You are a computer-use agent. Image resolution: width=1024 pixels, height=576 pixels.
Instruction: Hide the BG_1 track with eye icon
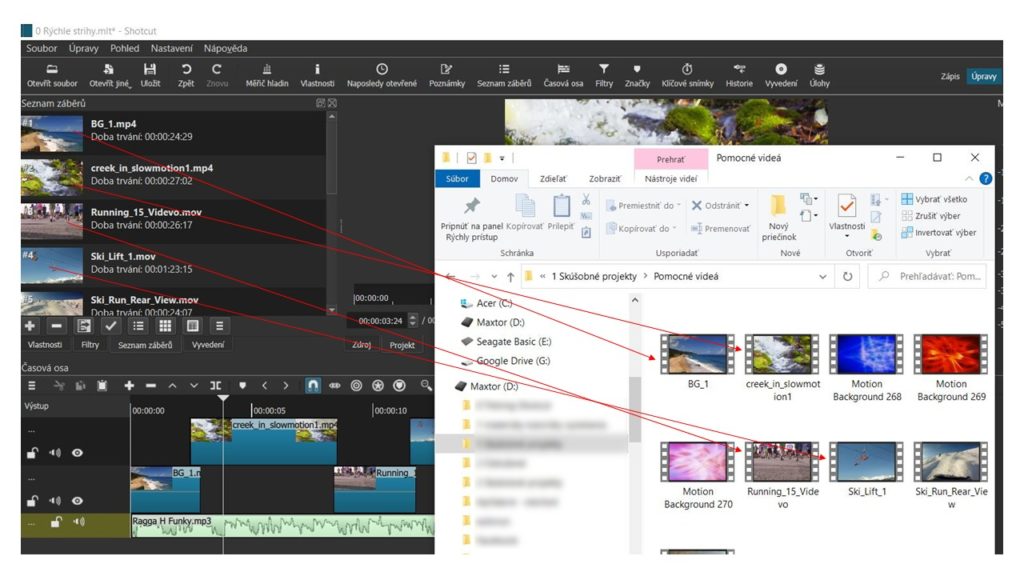pos(77,501)
